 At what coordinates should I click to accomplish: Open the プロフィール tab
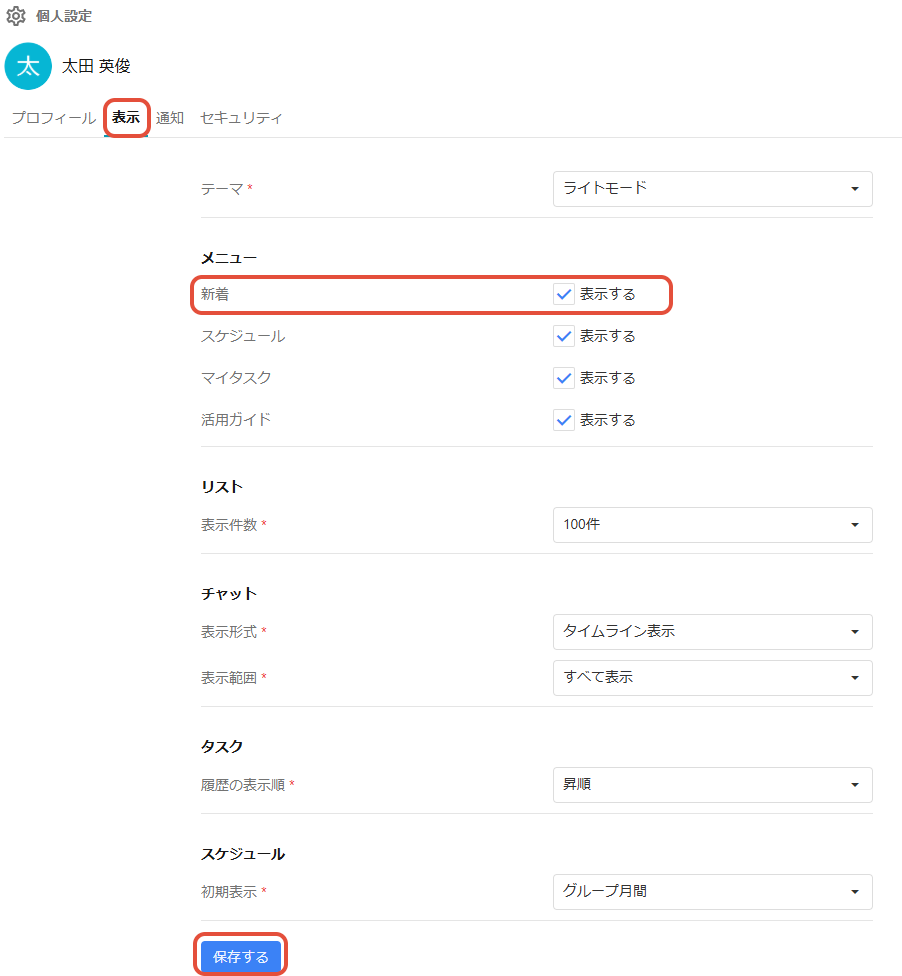pyautogui.click(x=54, y=118)
